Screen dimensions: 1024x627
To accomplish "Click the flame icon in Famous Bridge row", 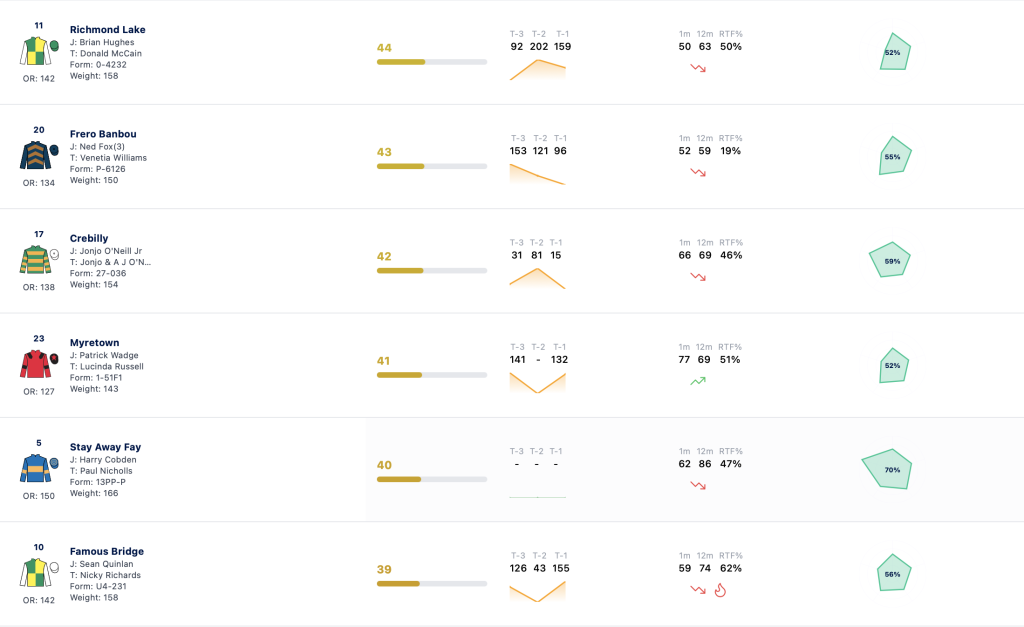I will [720, 590].
